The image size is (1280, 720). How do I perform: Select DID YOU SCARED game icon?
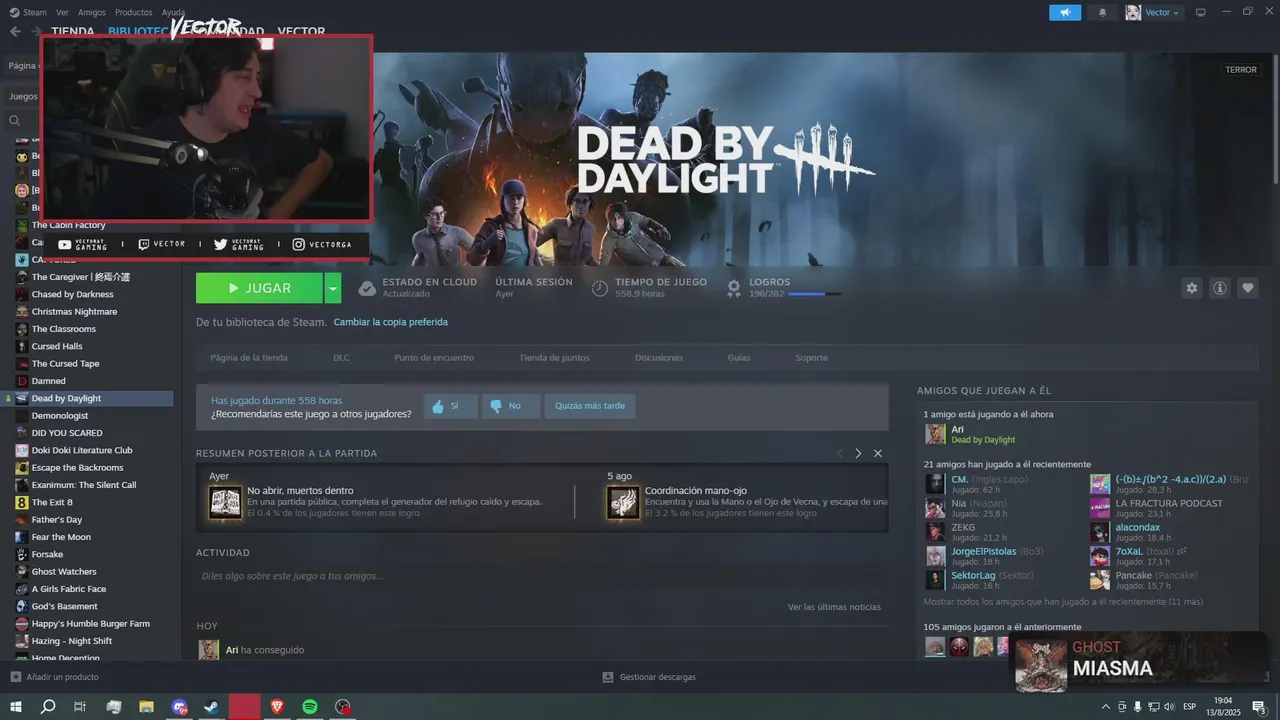click(x=21, y=433)
